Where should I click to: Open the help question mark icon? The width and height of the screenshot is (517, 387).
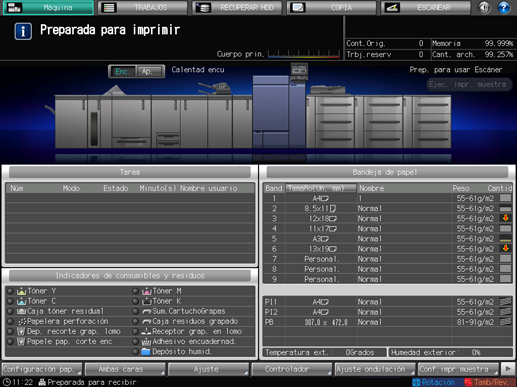tap(504, 7)
